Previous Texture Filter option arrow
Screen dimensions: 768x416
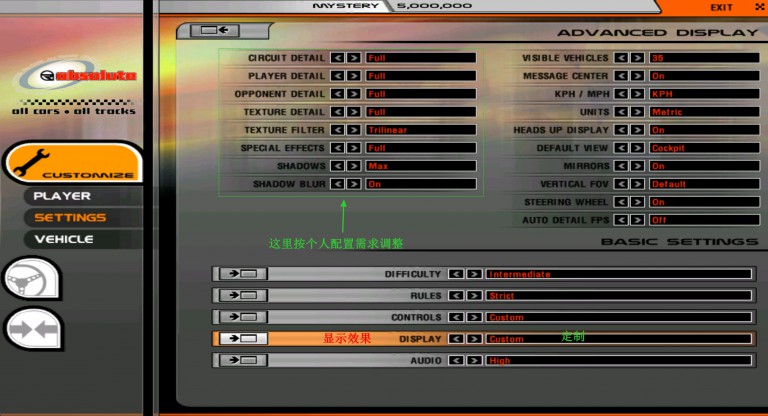[x=337, y=130]
